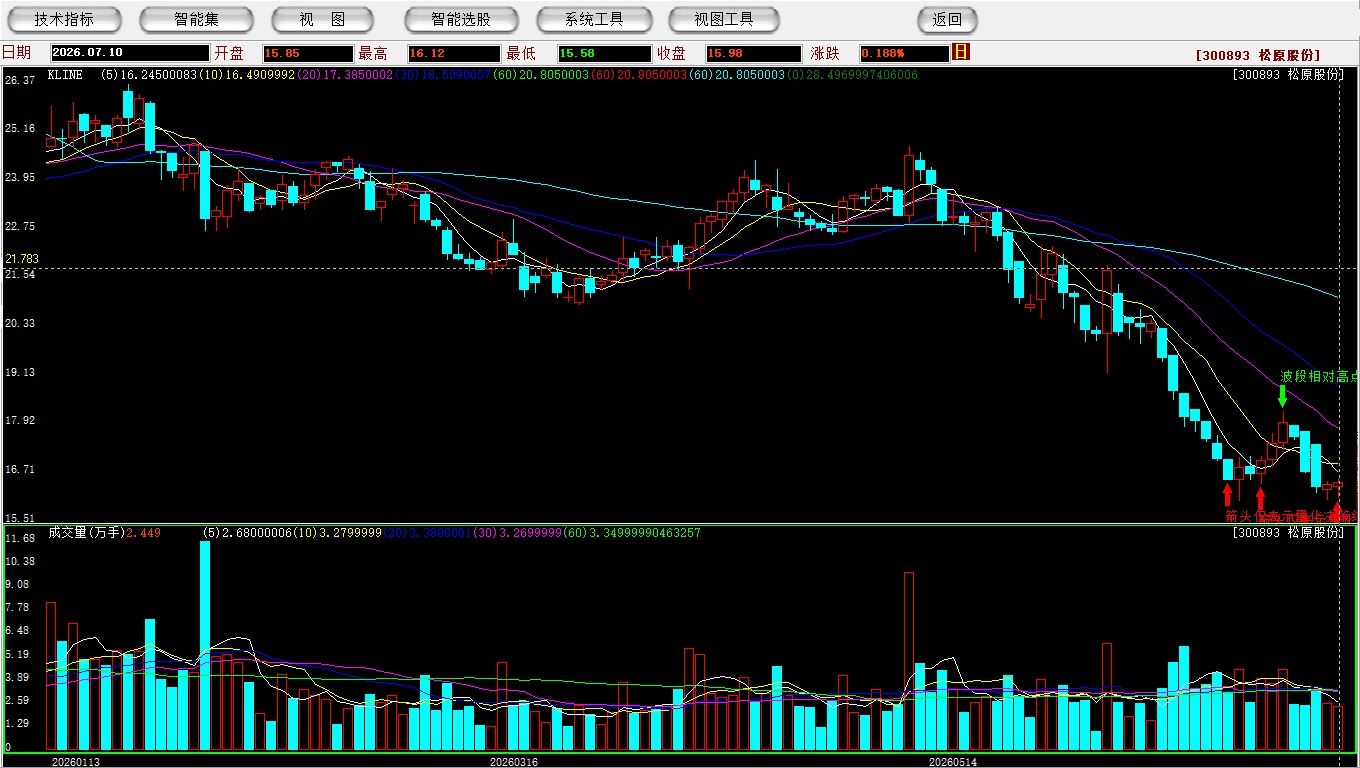
Task: Open the 视图 menu button
Action: pos(322,19)
